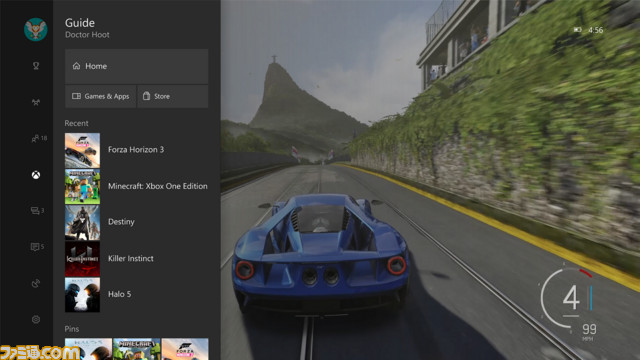Viewport: 640px width, 360px height.
Task: Click the 99 MPH speed readout
Action: pyautogui.click(x=589, y=331)
